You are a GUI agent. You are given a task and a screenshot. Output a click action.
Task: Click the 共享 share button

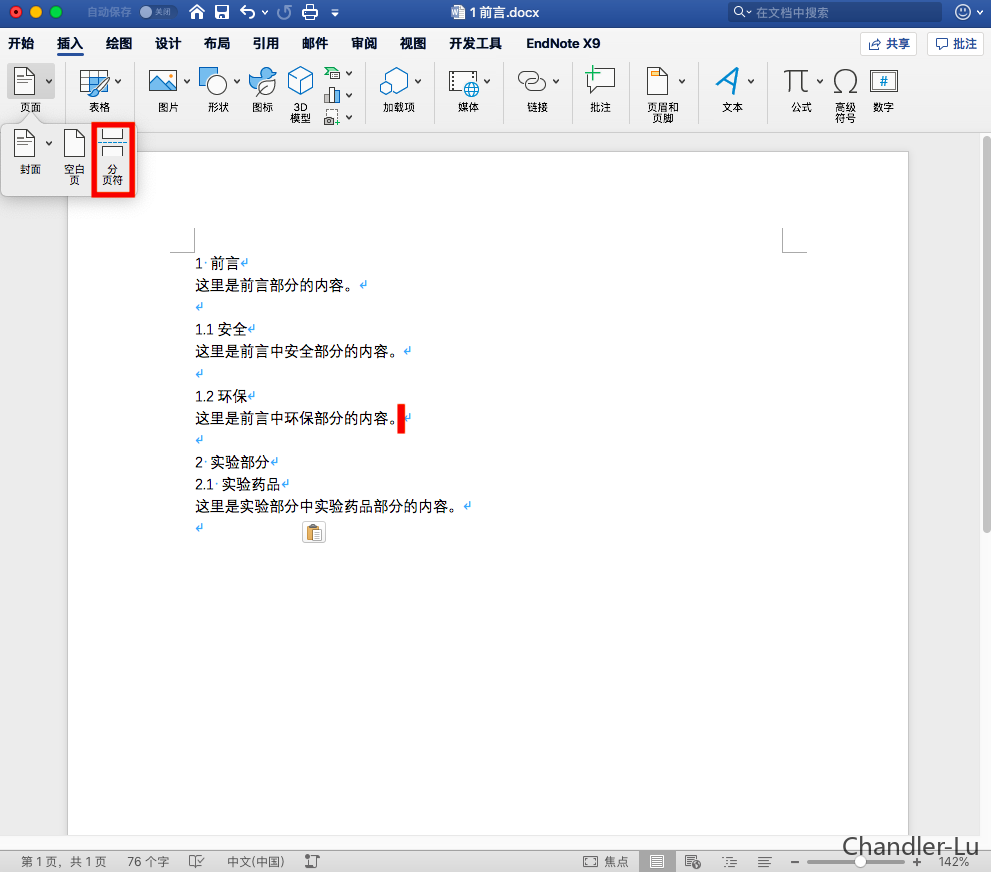pos(889,44)
